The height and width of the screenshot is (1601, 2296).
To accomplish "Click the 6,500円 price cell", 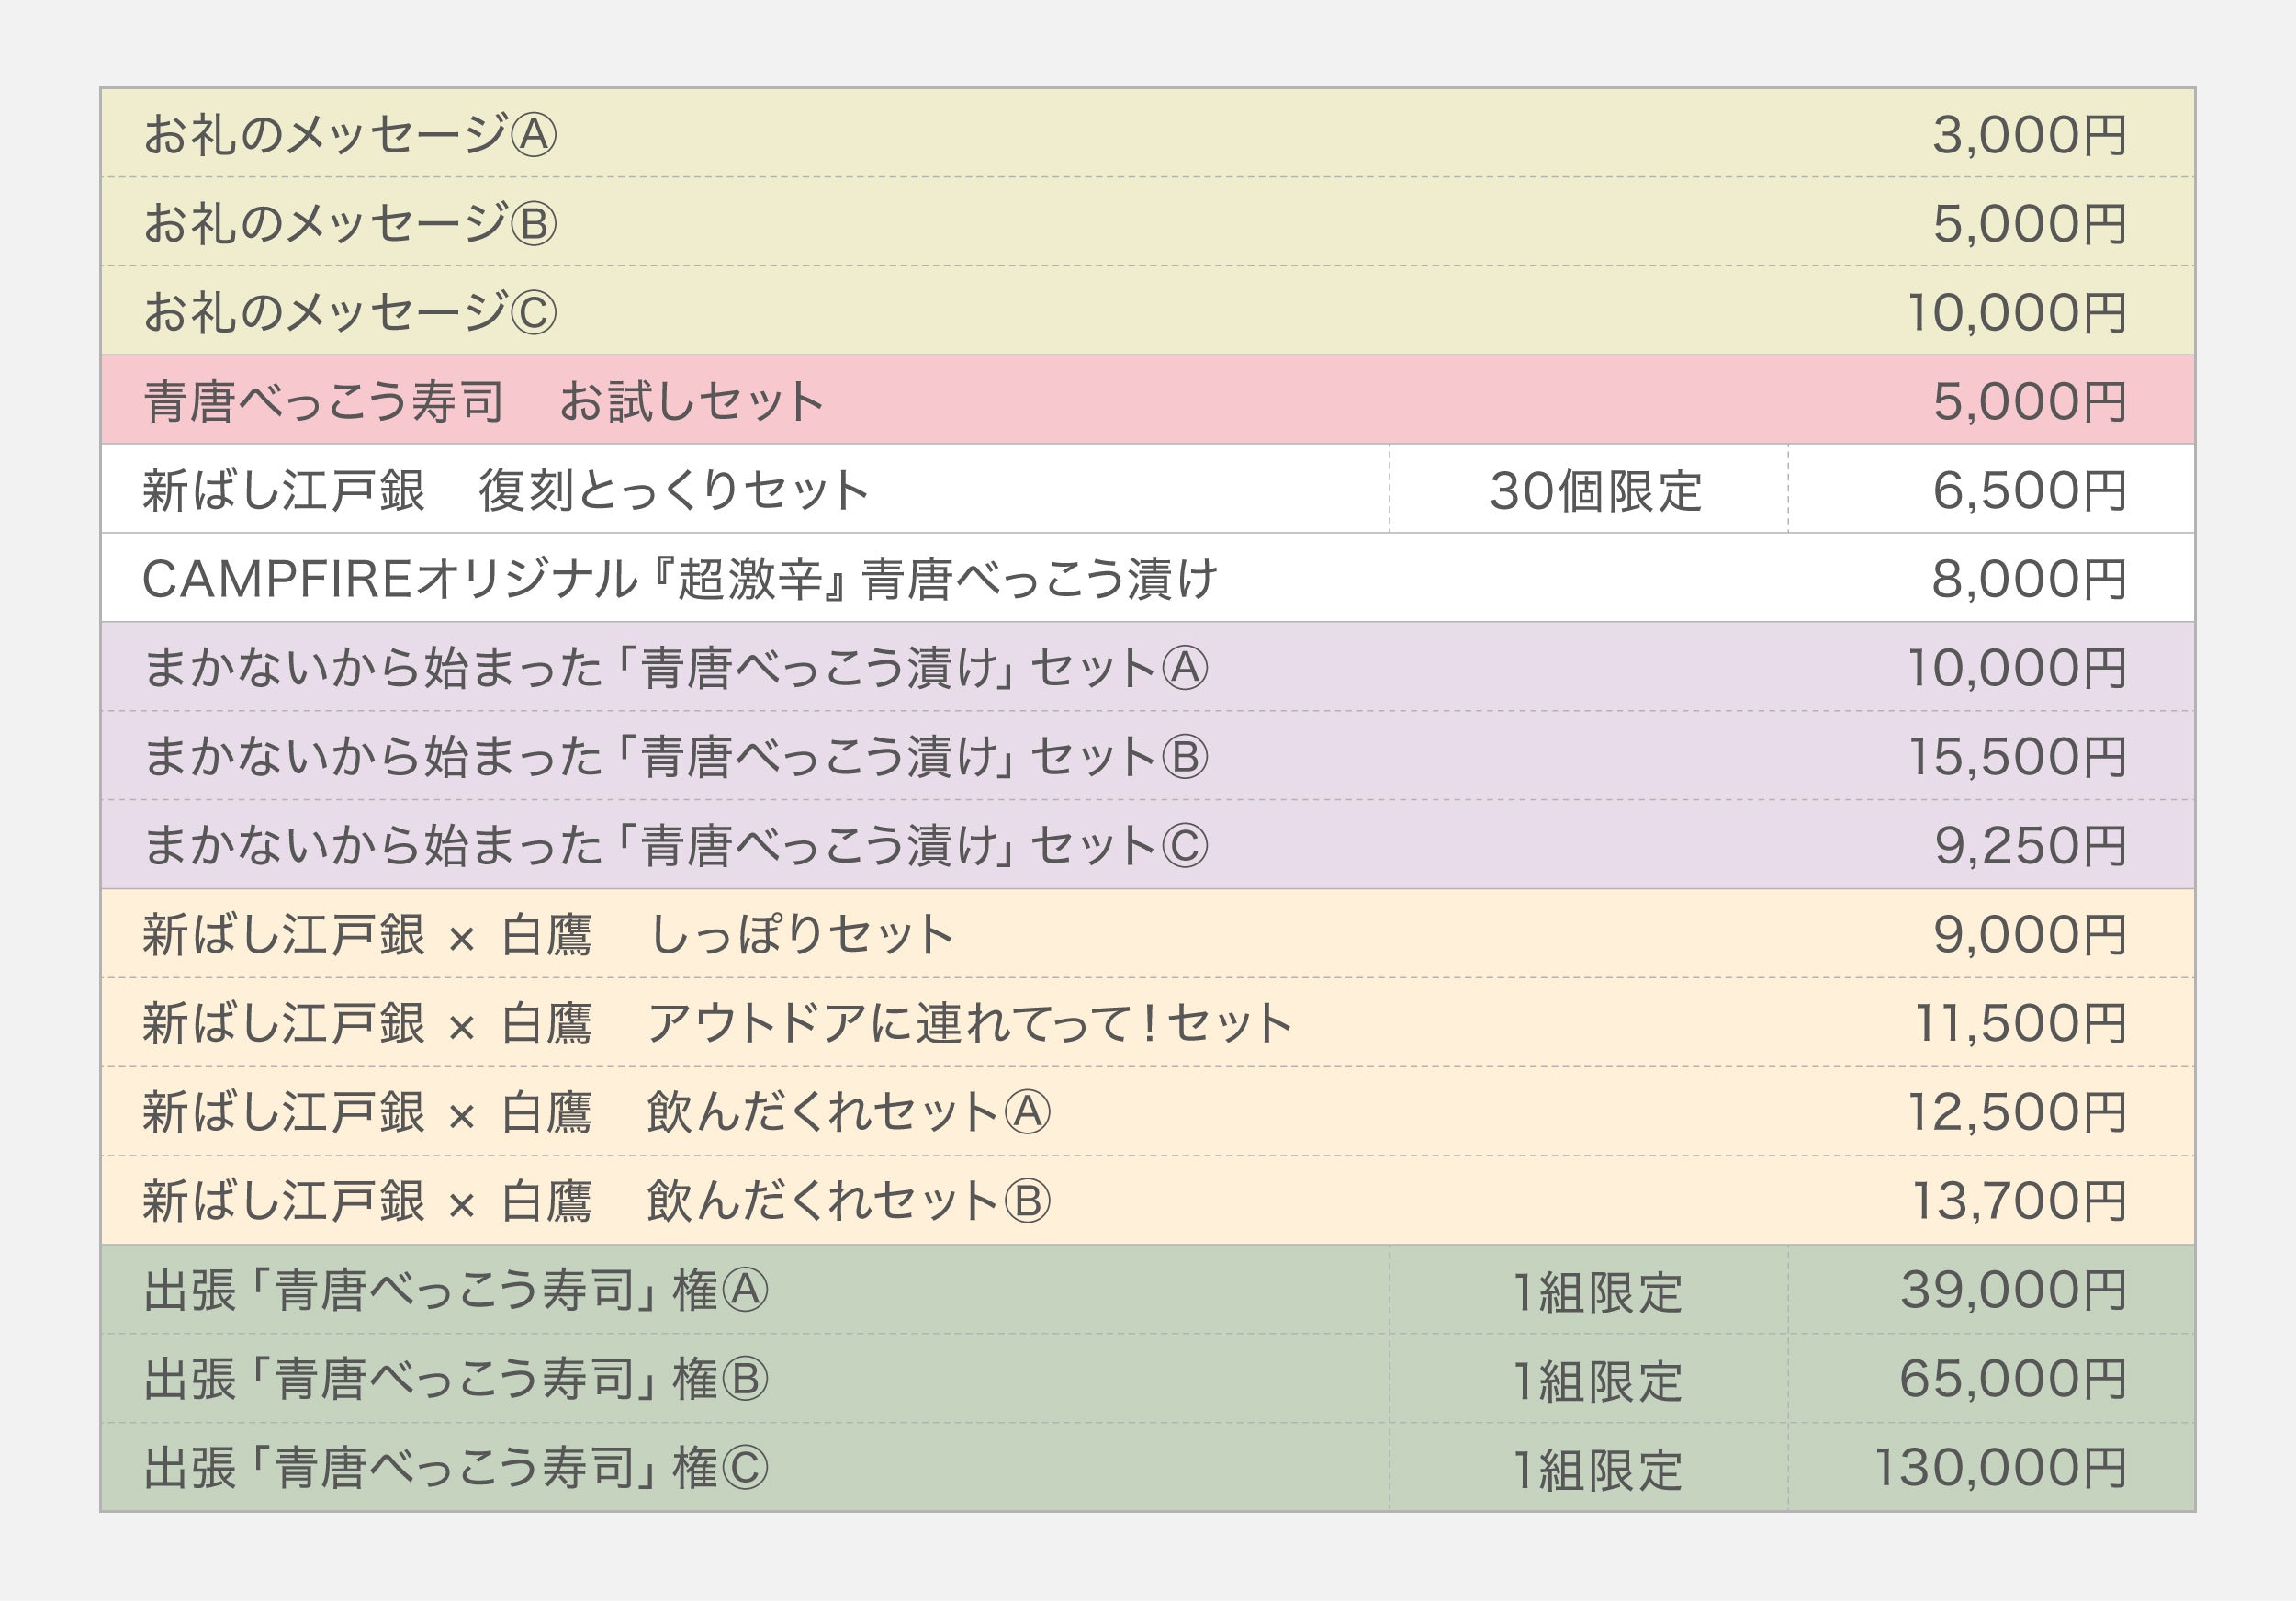I will click(x=2028, y=490).
